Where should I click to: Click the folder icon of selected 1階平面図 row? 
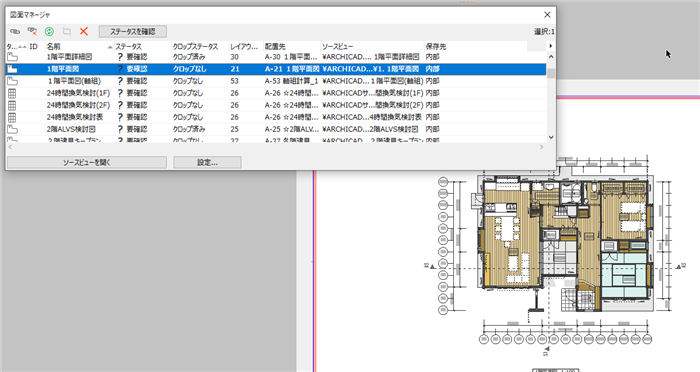coord(12,69)
